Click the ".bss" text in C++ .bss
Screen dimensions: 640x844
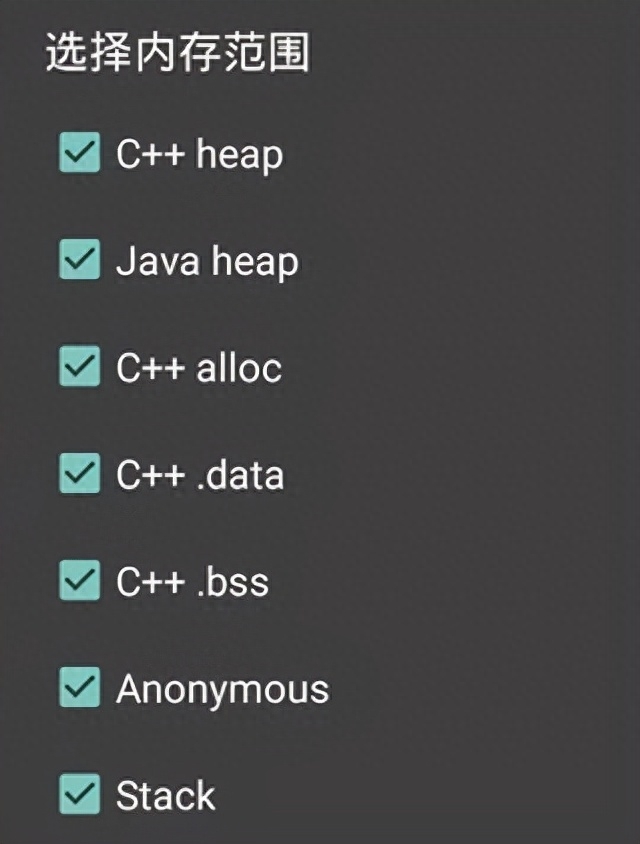pyautogui.click(x=232, y=582)
